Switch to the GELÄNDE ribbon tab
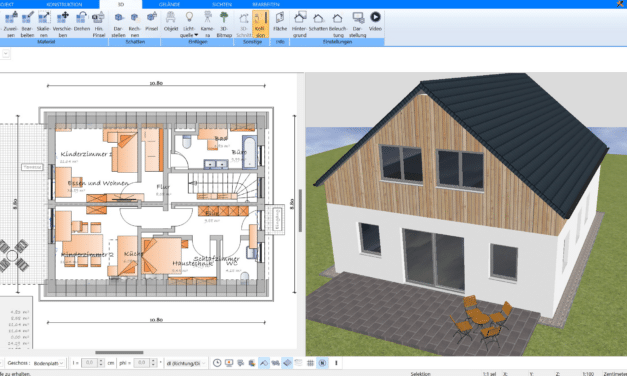 pyautogui.click(x=169, y=4)
